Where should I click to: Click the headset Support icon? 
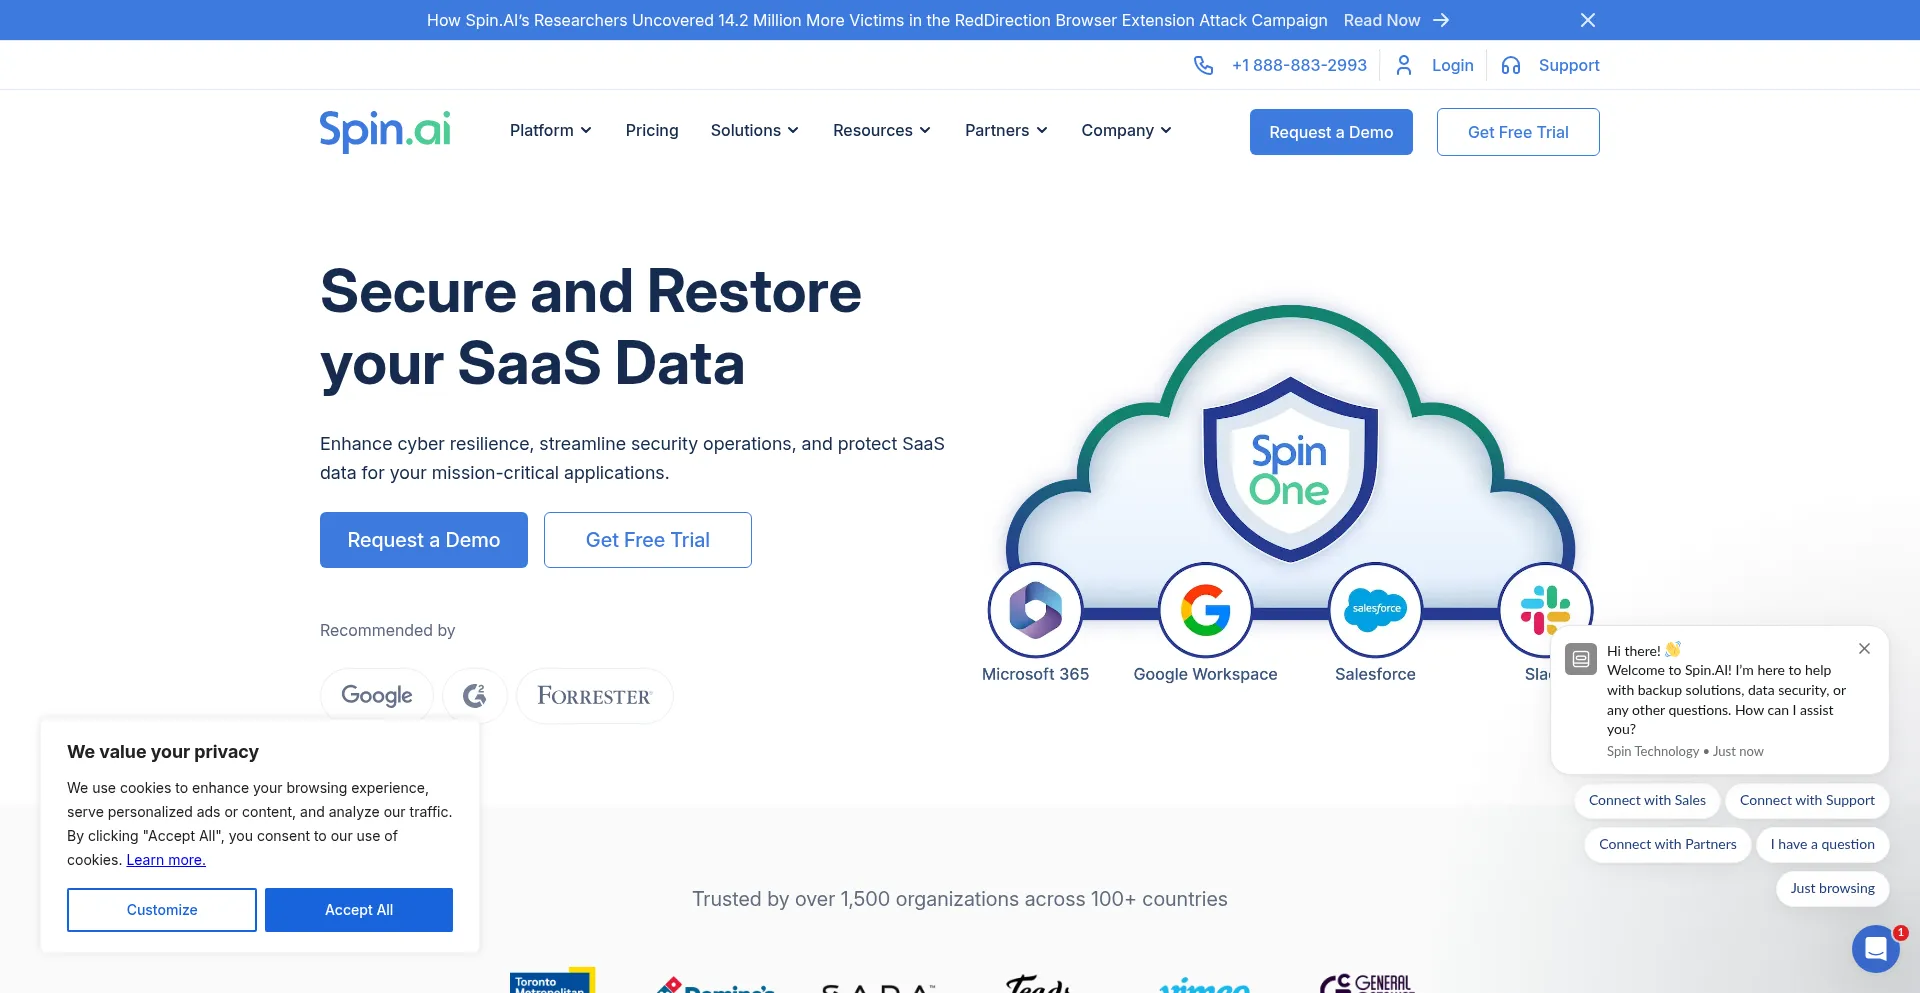pos(1510,65)
